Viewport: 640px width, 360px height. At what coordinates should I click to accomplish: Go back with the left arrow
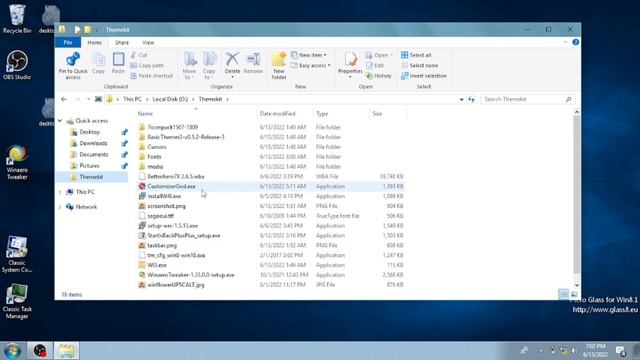tap(64, 99)
